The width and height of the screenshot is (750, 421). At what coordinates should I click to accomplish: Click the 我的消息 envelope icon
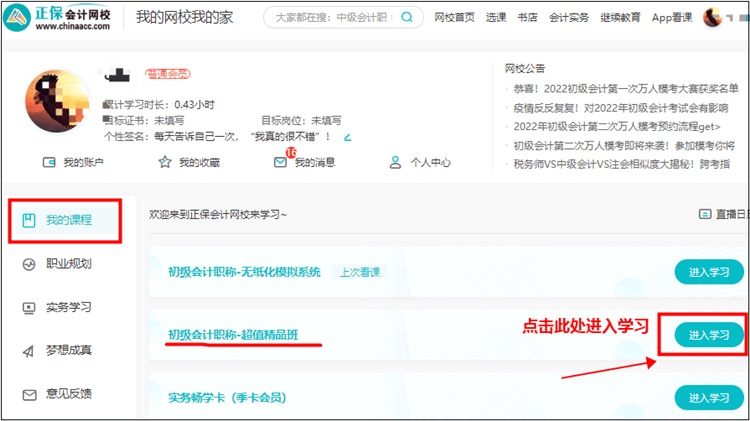click(280, 163)
